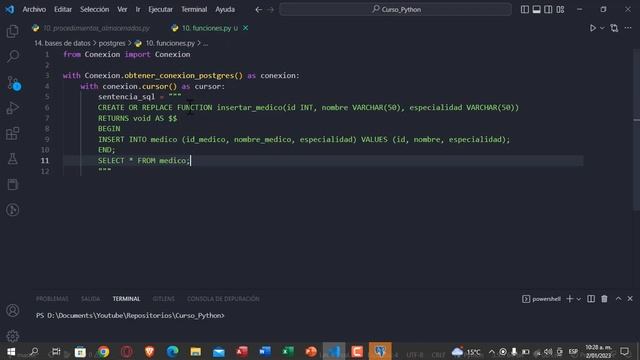Open Brave browser from taskbar

[x=149, y=351]
